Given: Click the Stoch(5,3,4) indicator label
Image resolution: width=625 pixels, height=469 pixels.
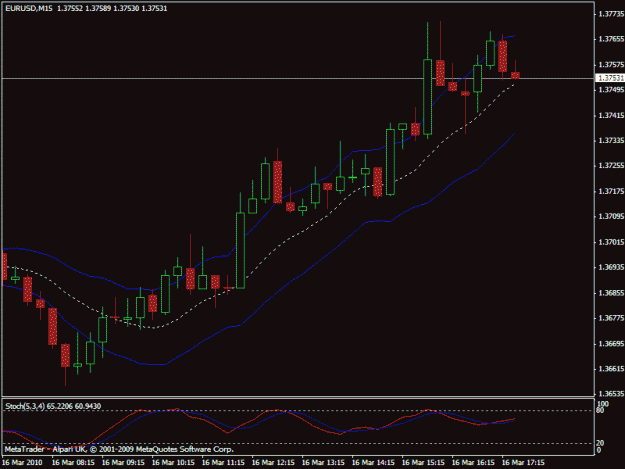Looking at the screenshot, I should (x=53, y=406).
